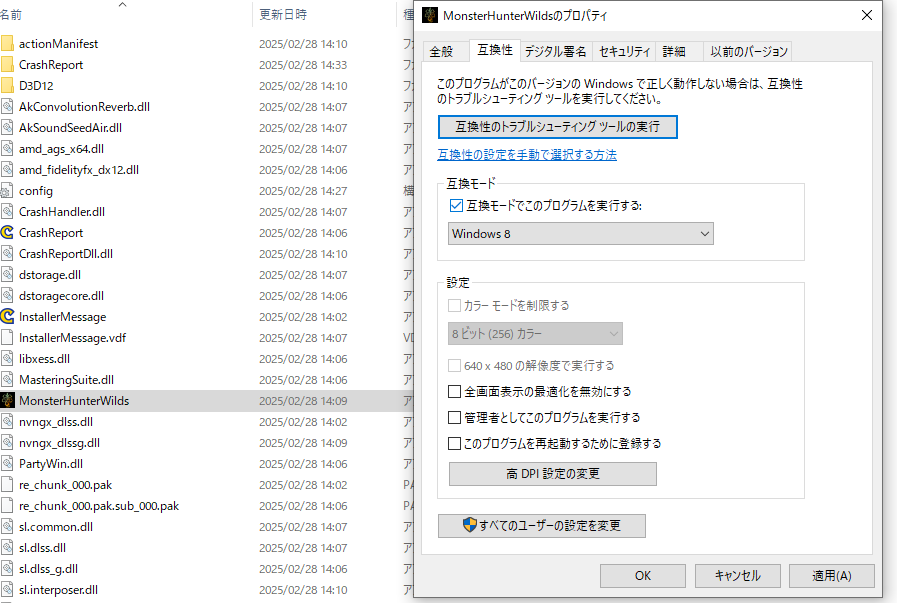Viewport: 897px width, 603px height.
Task: Click the PartyWin.dll file icon
Action: pyautogui.click(x=7, y=463)
